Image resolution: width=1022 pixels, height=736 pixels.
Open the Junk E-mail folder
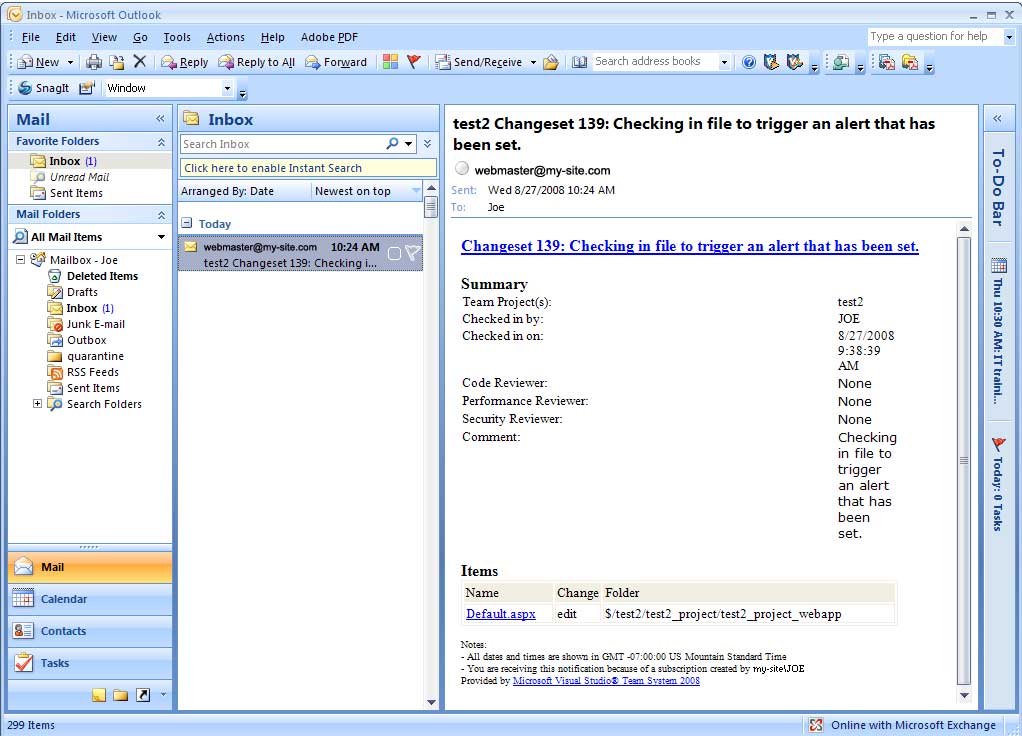click(96, 324)
